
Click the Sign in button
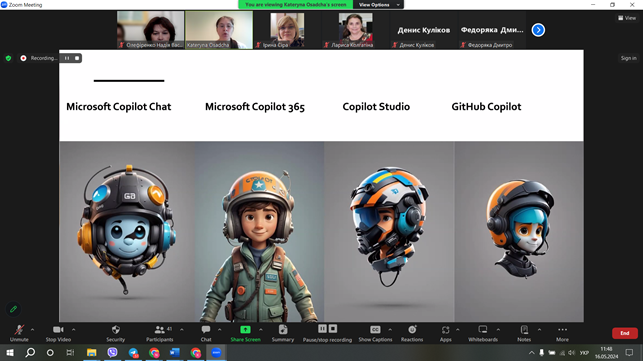(628, 58)
